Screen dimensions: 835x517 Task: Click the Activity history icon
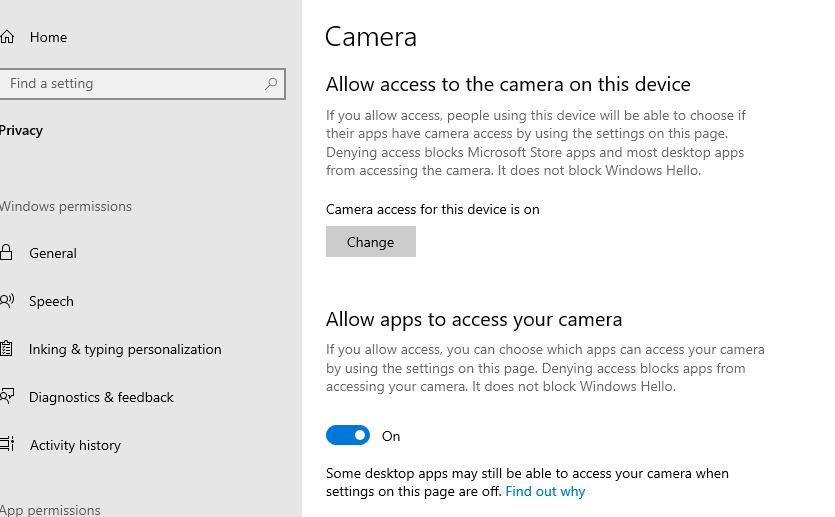7,444
